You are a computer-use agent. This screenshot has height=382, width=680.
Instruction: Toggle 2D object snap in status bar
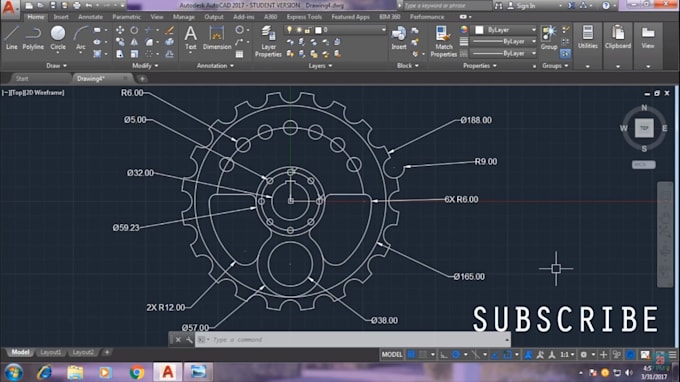[x=507, y=355]
